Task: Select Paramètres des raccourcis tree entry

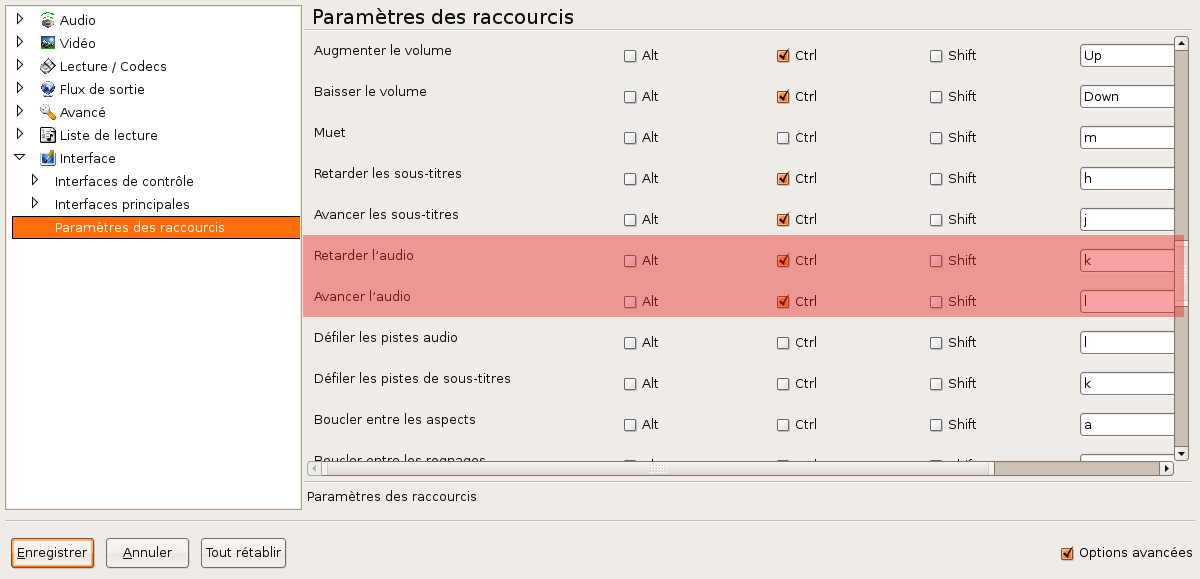Action: point(140,227)
